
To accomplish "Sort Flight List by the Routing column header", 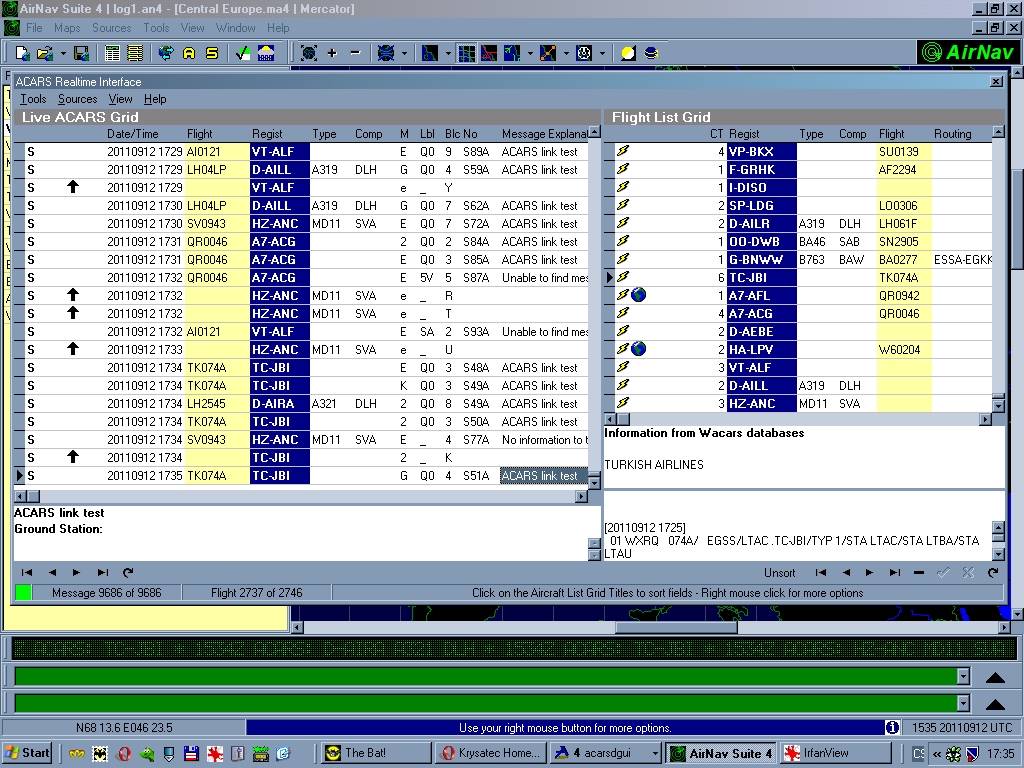I will pyautogui.click(x=961, y=134).
